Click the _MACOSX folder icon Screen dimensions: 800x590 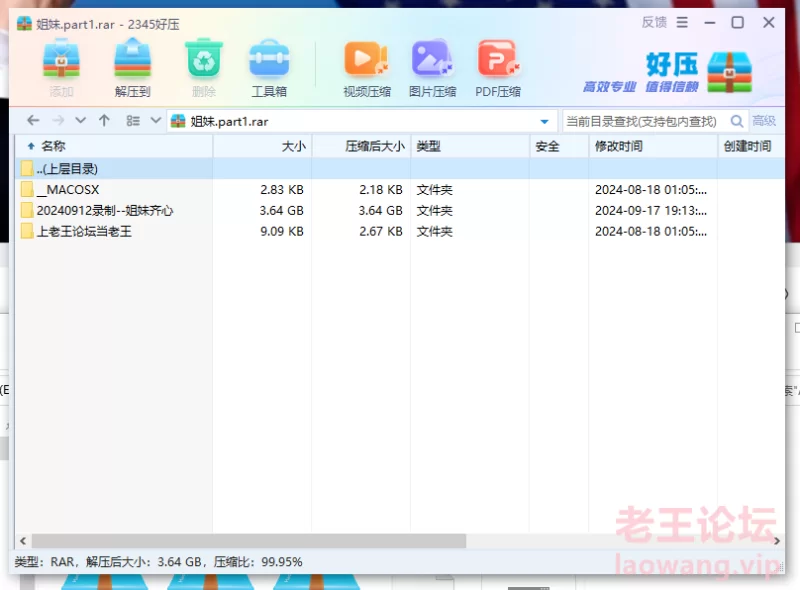point(28,189)
